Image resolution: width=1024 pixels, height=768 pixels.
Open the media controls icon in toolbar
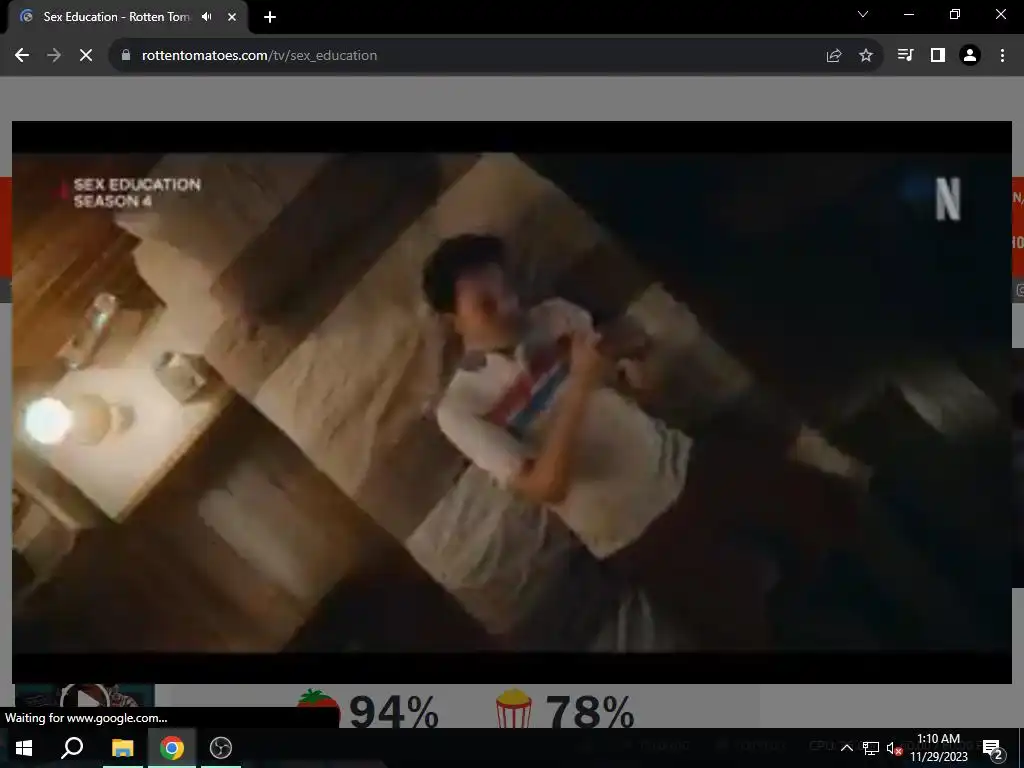point(905,56)
